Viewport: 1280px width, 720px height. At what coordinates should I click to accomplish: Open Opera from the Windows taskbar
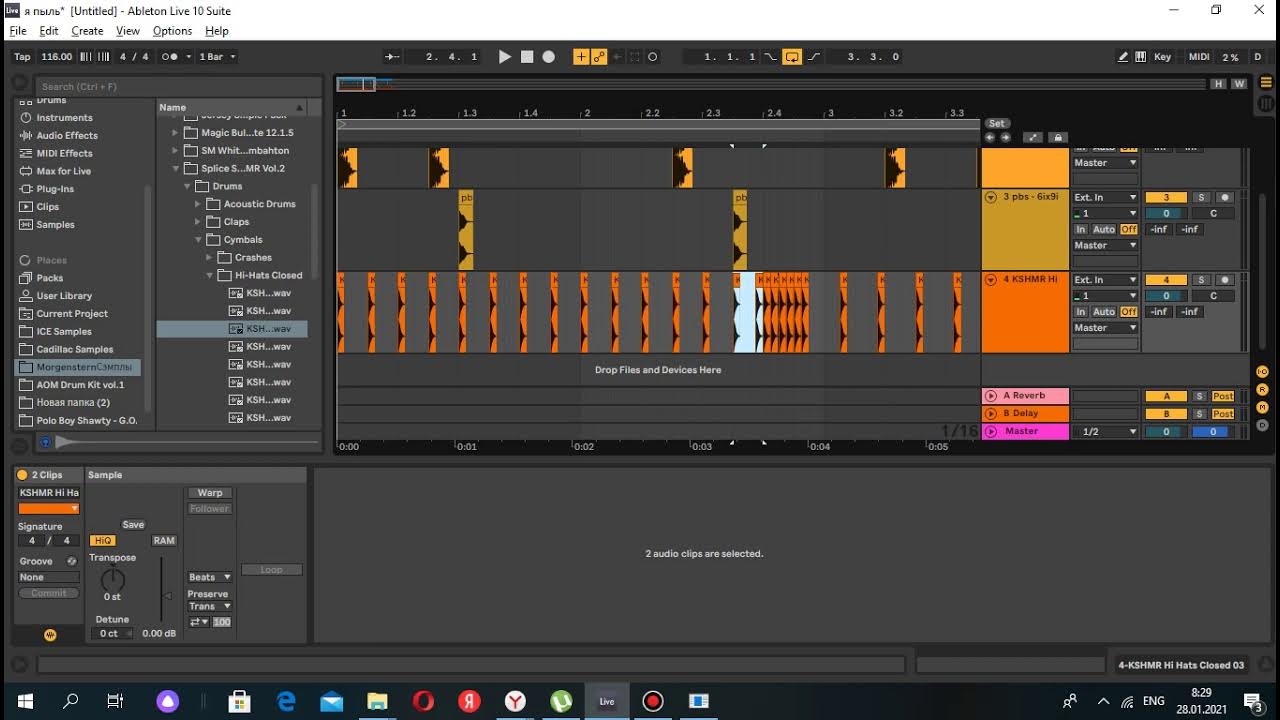click(x=423, y=701)
